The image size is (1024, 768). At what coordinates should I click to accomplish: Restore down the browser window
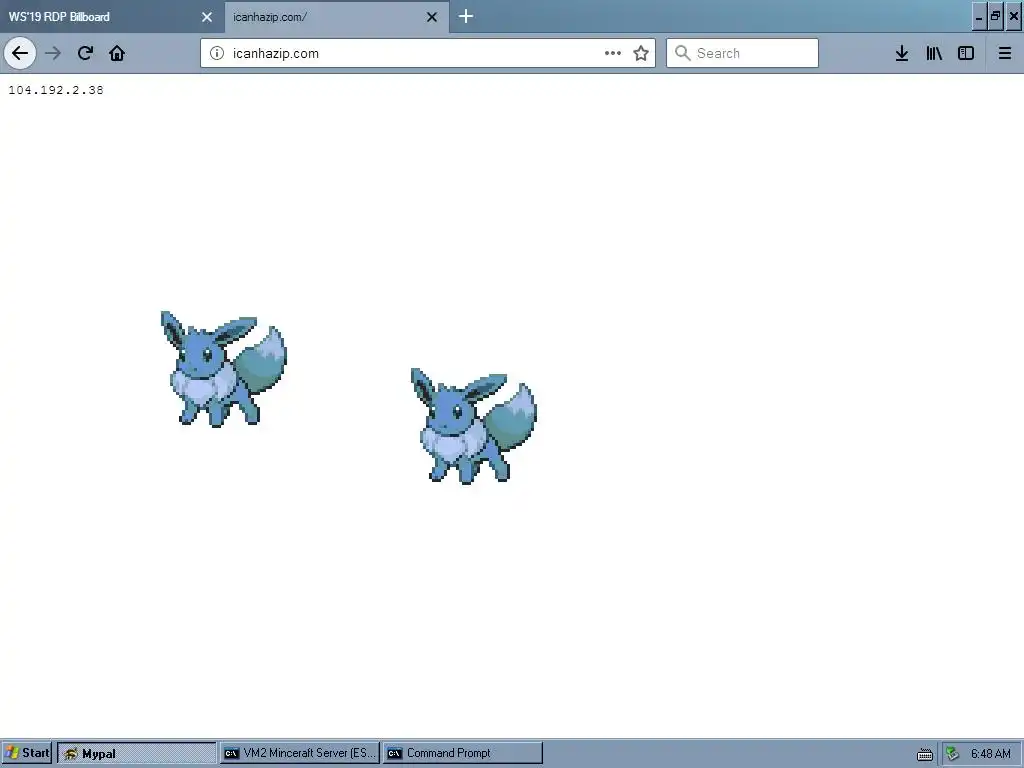point(996,17)
